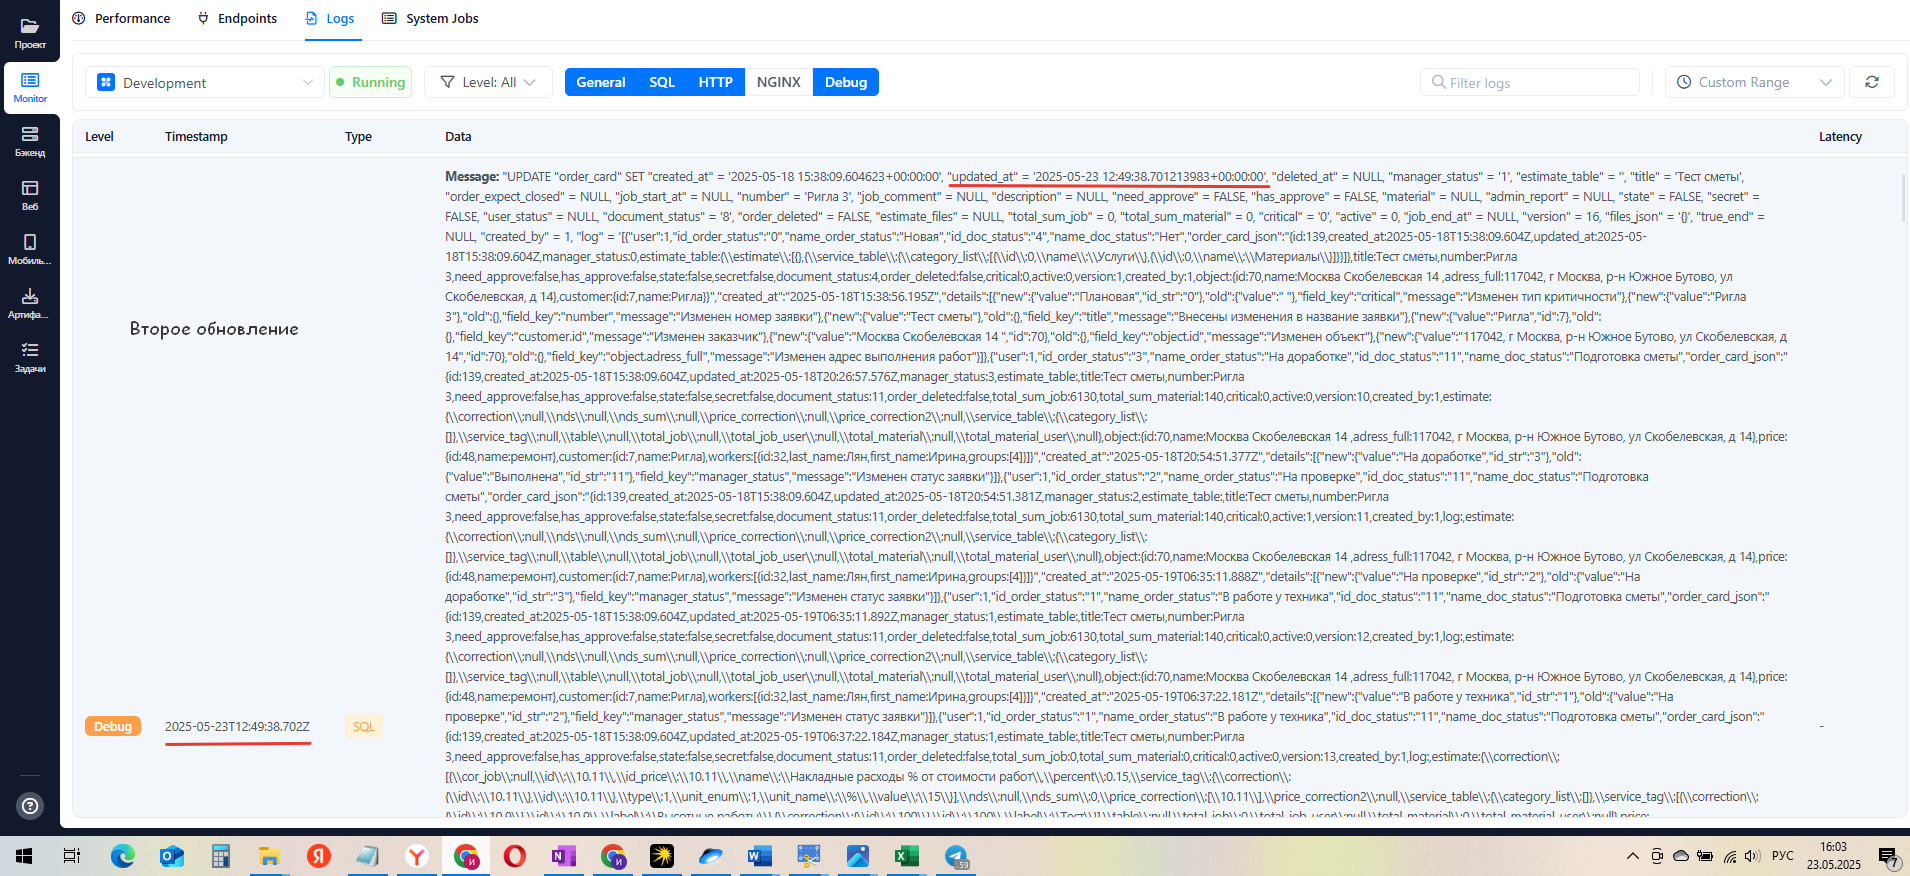Click the battery status tray icon
This screenshot has height=876, width=1910.
(1705, 856)
